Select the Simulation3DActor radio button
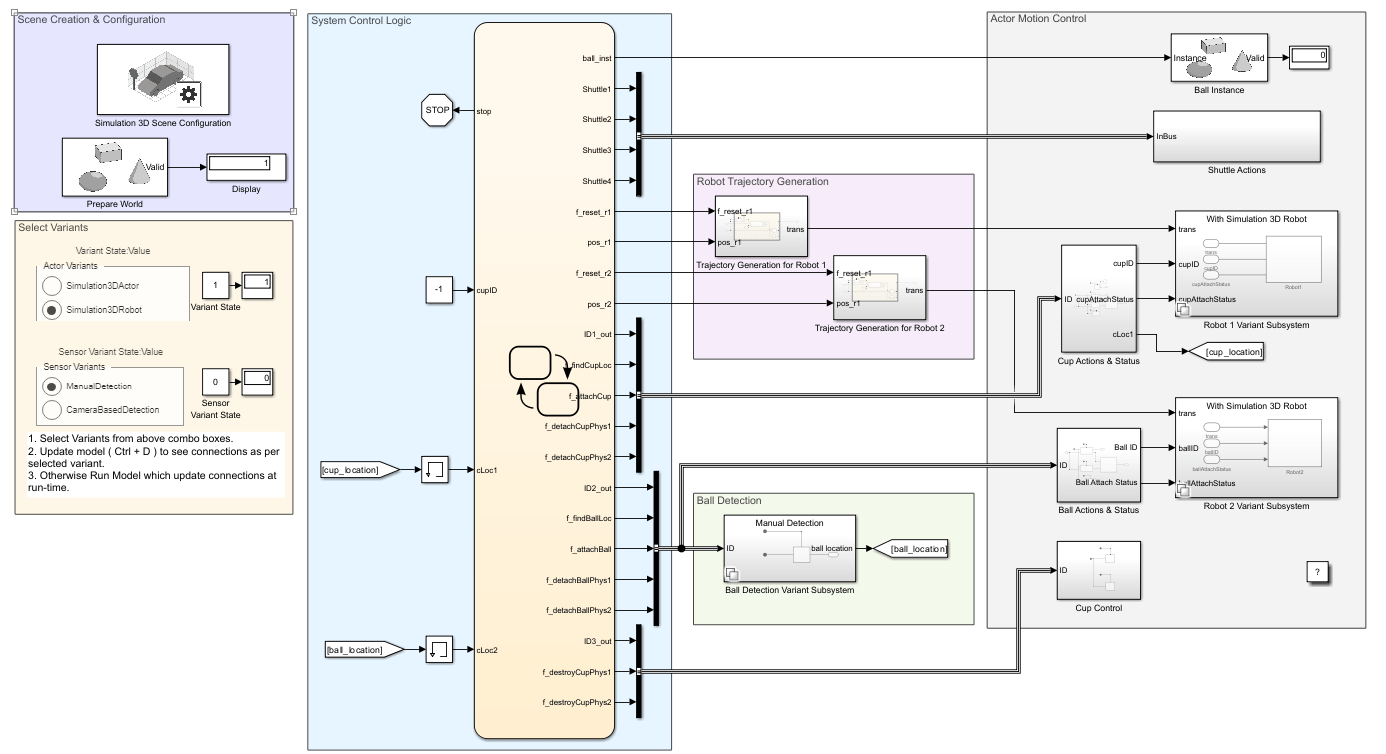The width and height of the screenshot is (1386, 754). pos(51,285)
